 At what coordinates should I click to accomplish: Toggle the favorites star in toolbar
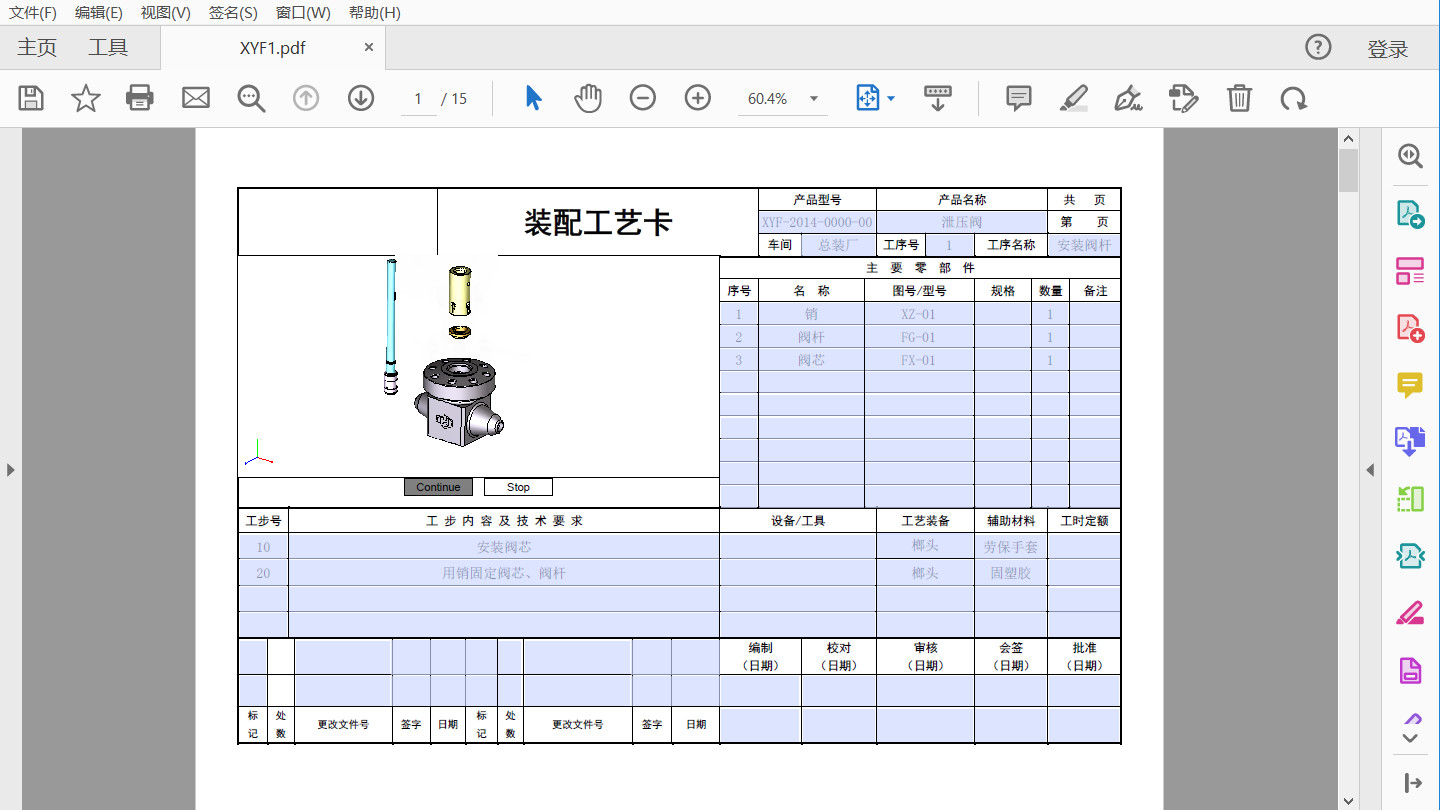click(85, 98)
